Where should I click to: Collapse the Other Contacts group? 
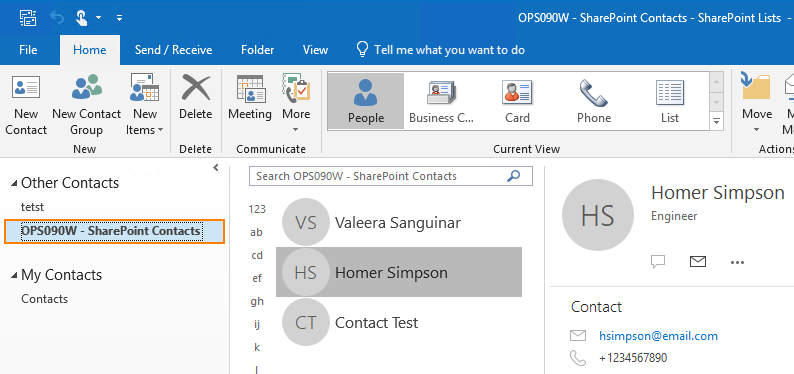click(x=14, y=183)
